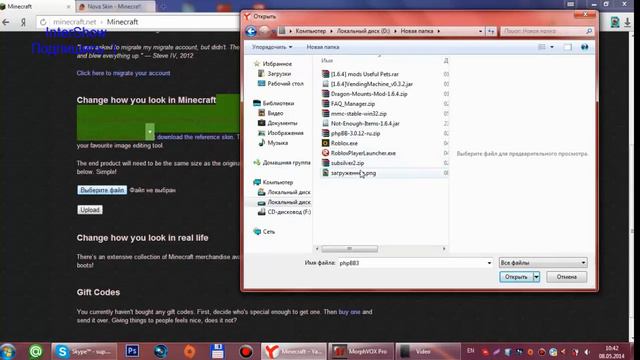The image size is (640, 360).
Task: Open the Изображения library
Action: (x=285, y=133)
